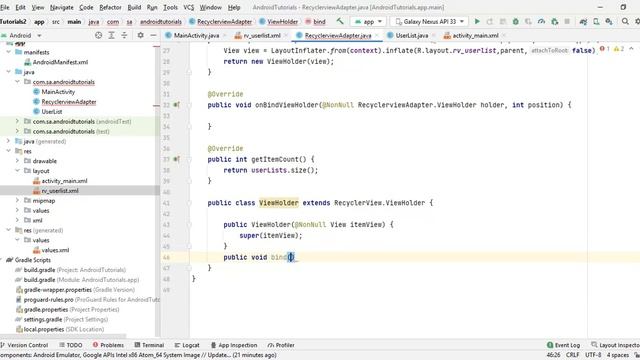Click the Apply Code Changes icon
The height and width of the screenshot is (360, 640).
[x=503, y=21]
